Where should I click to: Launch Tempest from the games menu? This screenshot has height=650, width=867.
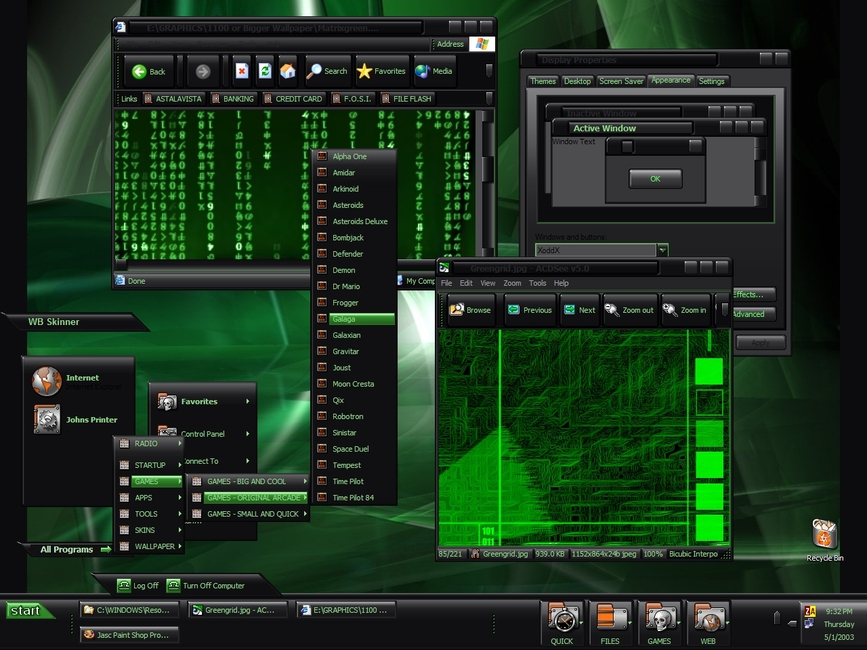(x=354, y=465)
